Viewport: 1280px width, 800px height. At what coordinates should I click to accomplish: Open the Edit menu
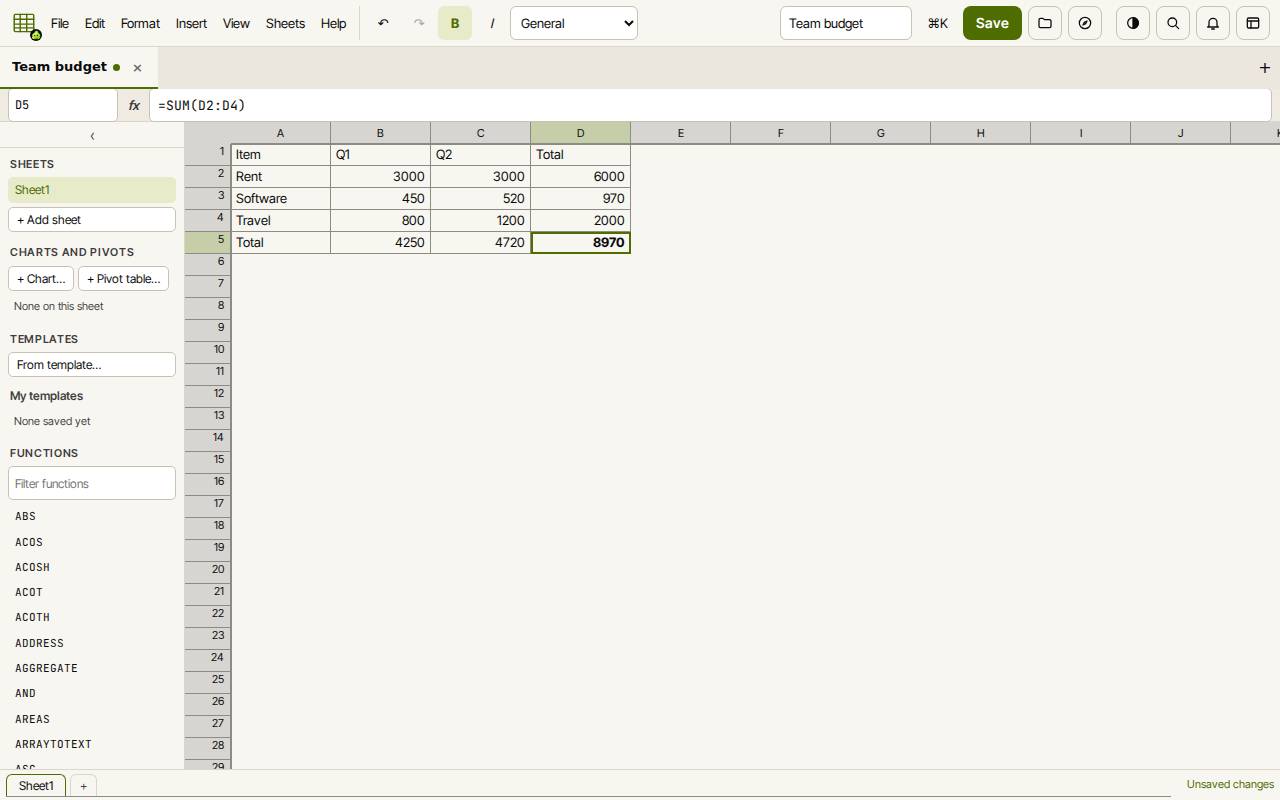click(95, 23)
